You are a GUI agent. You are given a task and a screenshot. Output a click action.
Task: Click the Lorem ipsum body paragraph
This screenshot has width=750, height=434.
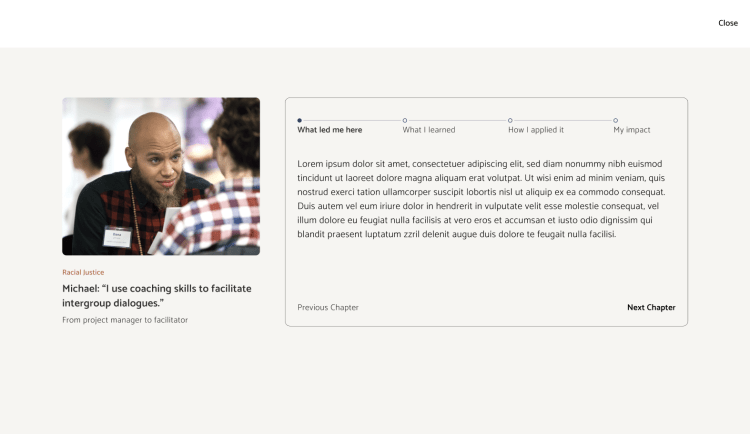pos(481,198)
